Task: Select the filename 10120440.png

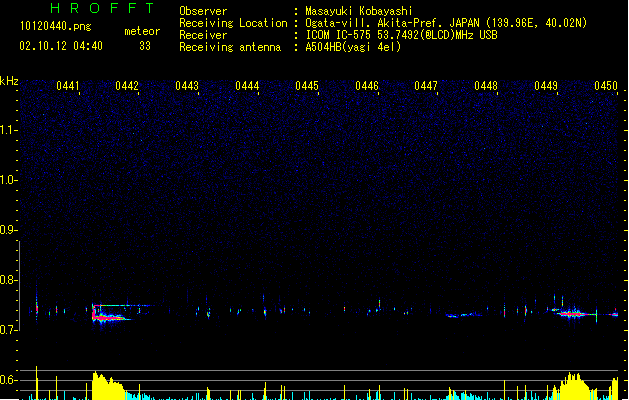Action: pyautogui.click(x=56, y=26)
